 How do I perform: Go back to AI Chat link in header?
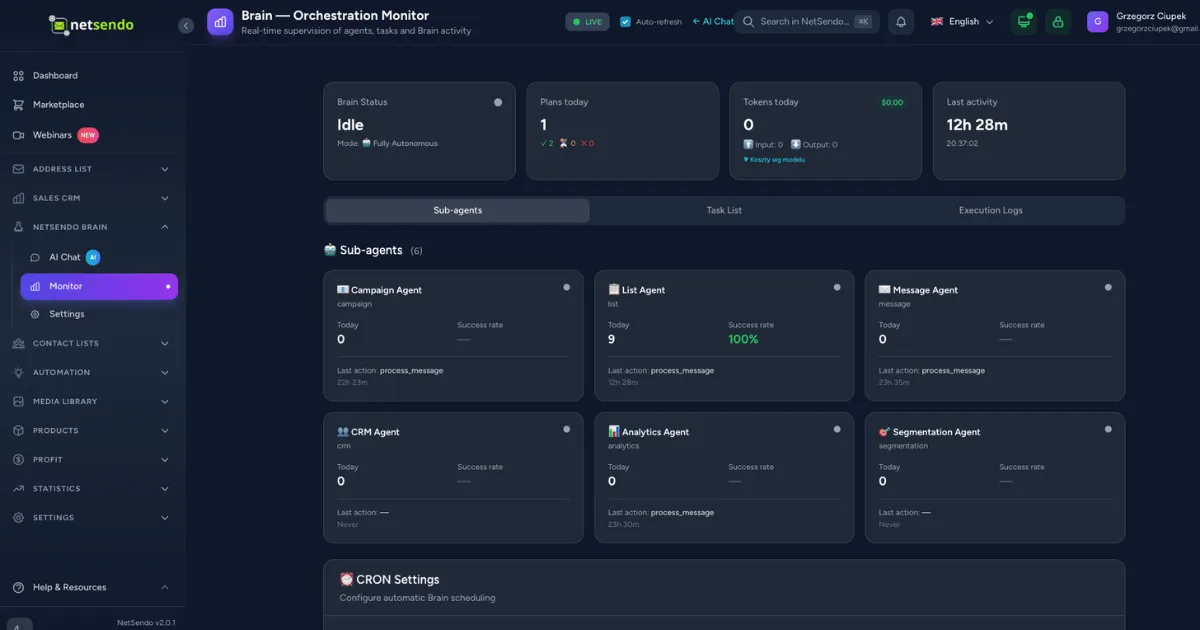713,22
